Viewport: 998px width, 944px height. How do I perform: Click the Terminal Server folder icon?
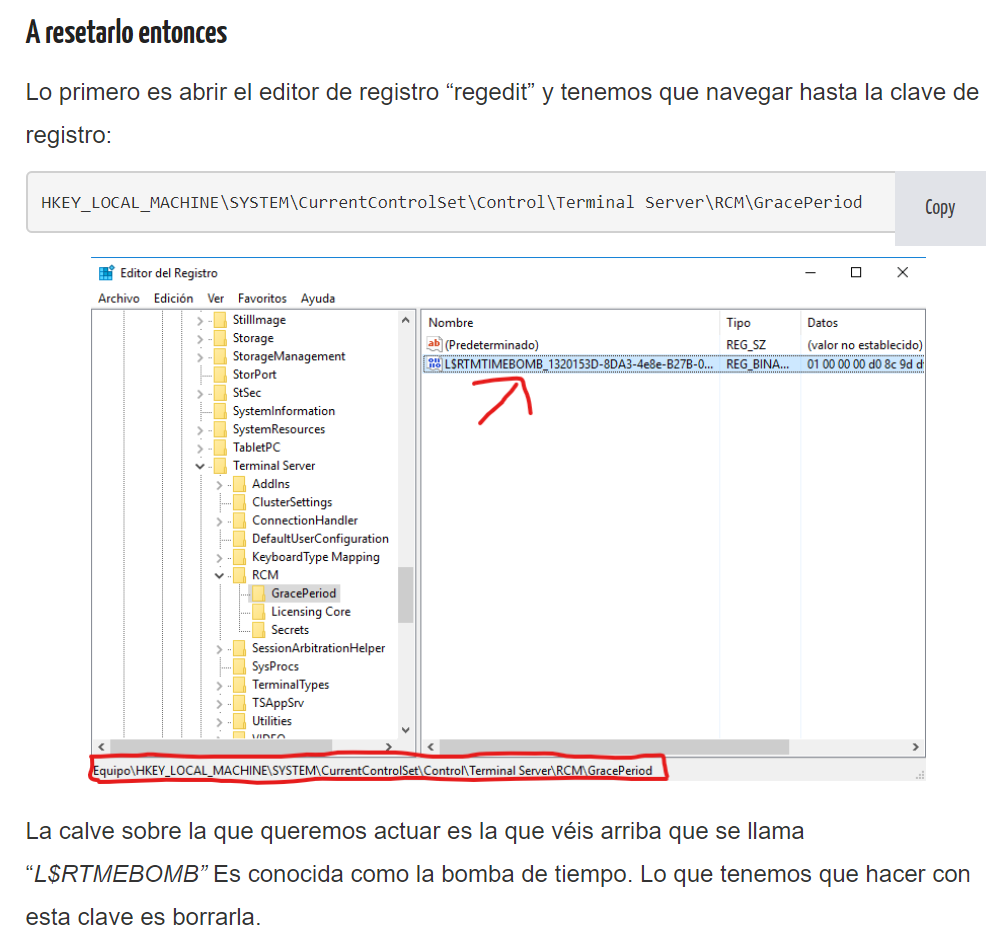tap(220, 465)
